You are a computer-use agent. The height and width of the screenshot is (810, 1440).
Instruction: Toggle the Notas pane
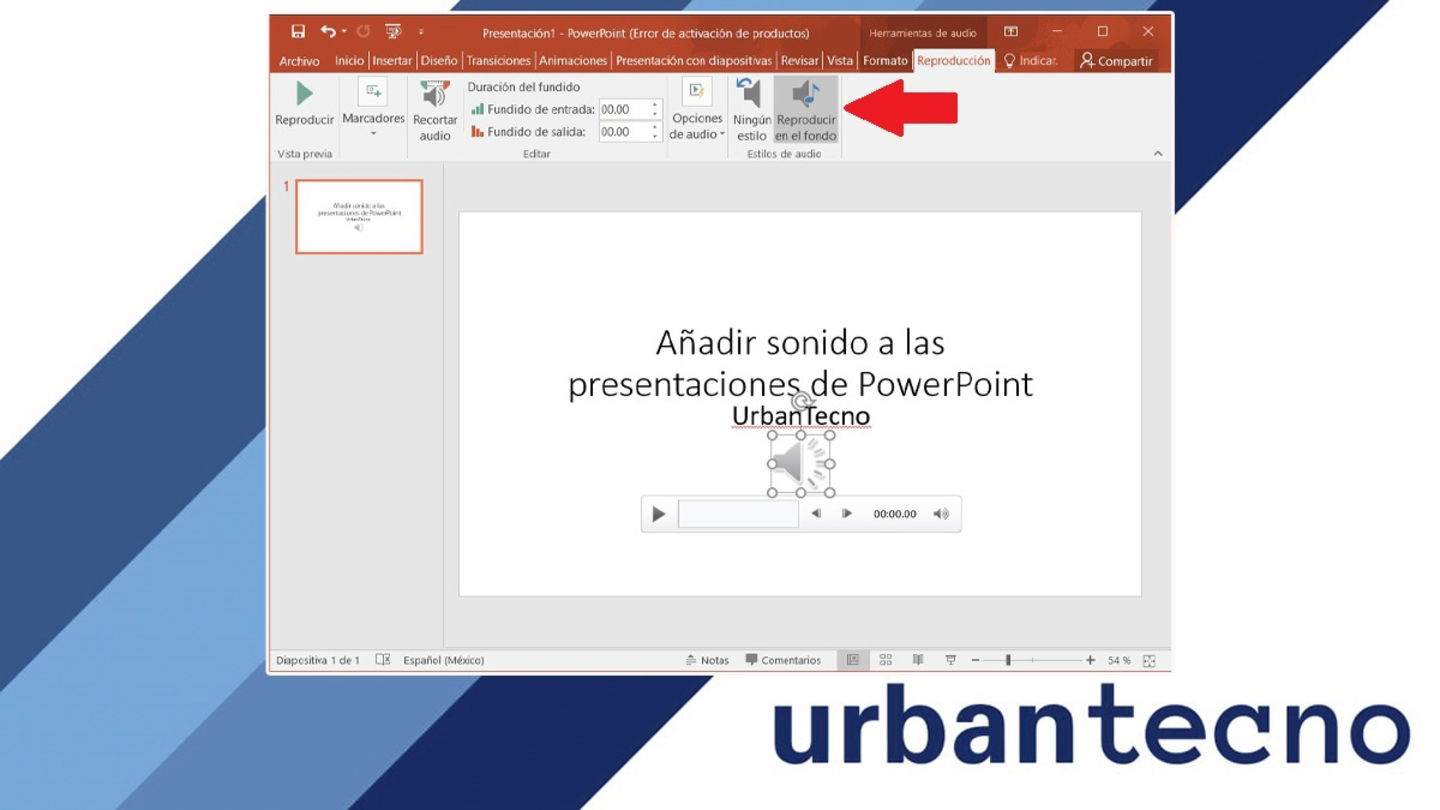click(707, 660)
